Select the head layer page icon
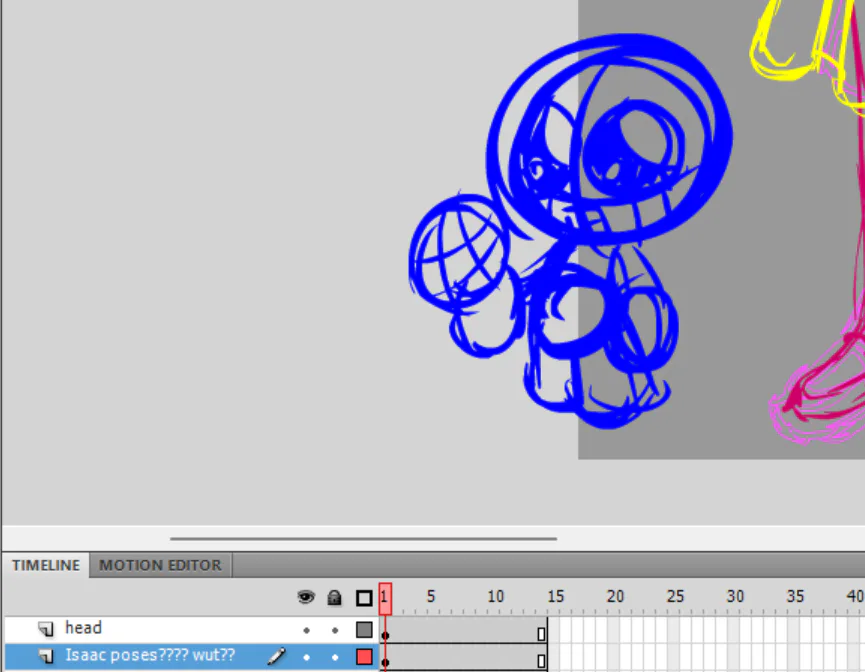Image resolution: width=865 pixels, height=672 pixels. (x=46, y=628)
